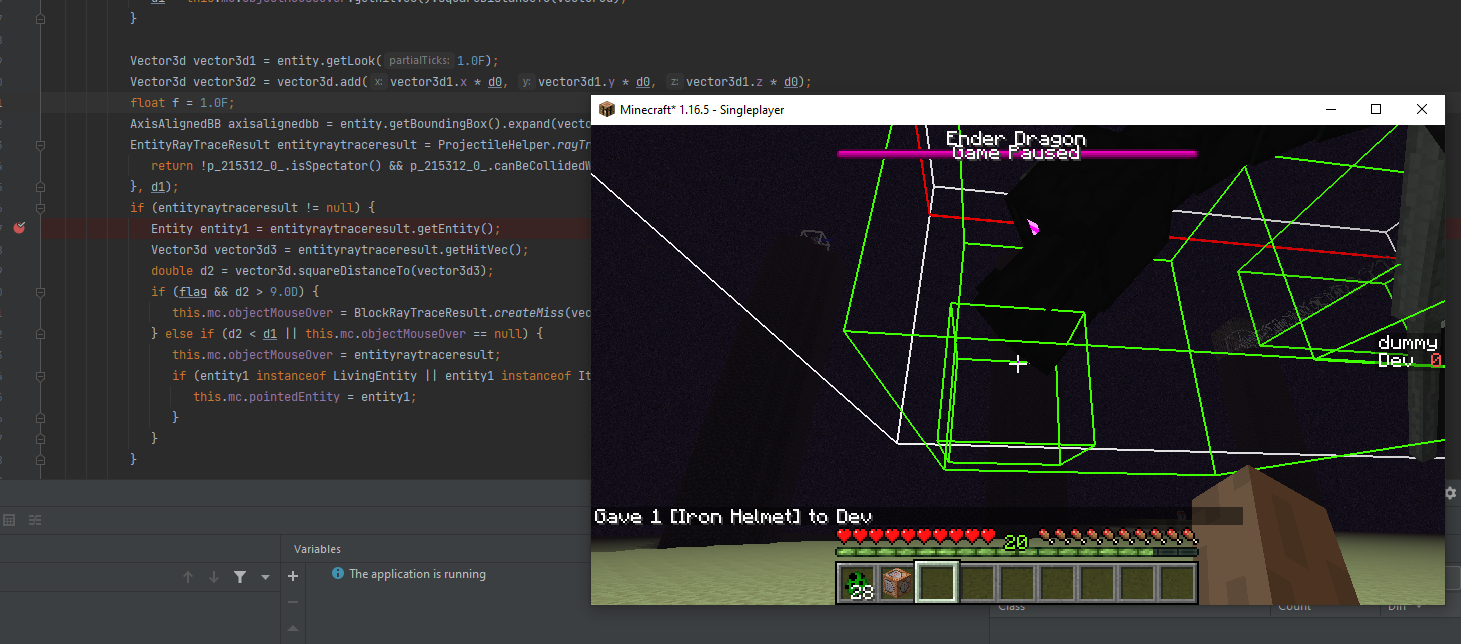Viewport: 1461px width, 644px height.
Task: Click the Ender Dragon boss health bar
Action: [x=1017, y=153]
